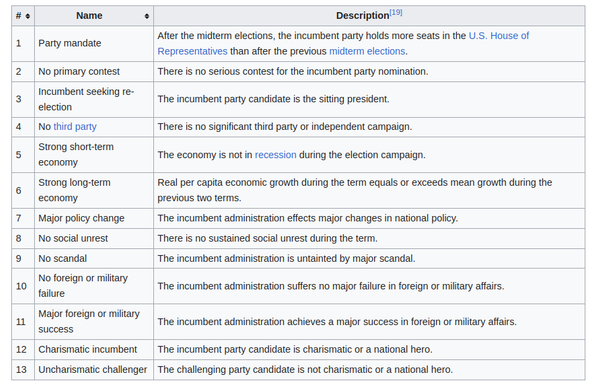Follow the midterm elections link

pos(367,51)
